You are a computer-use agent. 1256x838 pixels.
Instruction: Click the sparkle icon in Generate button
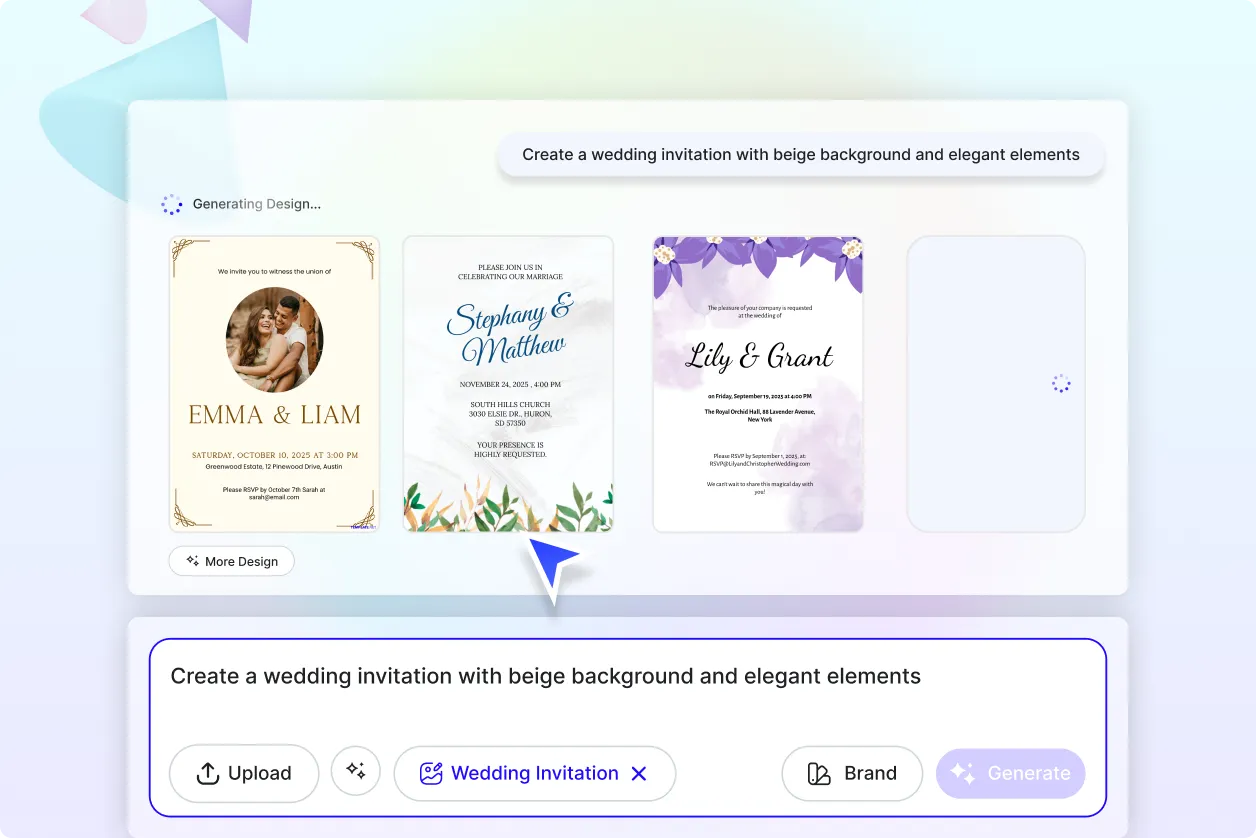(962, 773)
